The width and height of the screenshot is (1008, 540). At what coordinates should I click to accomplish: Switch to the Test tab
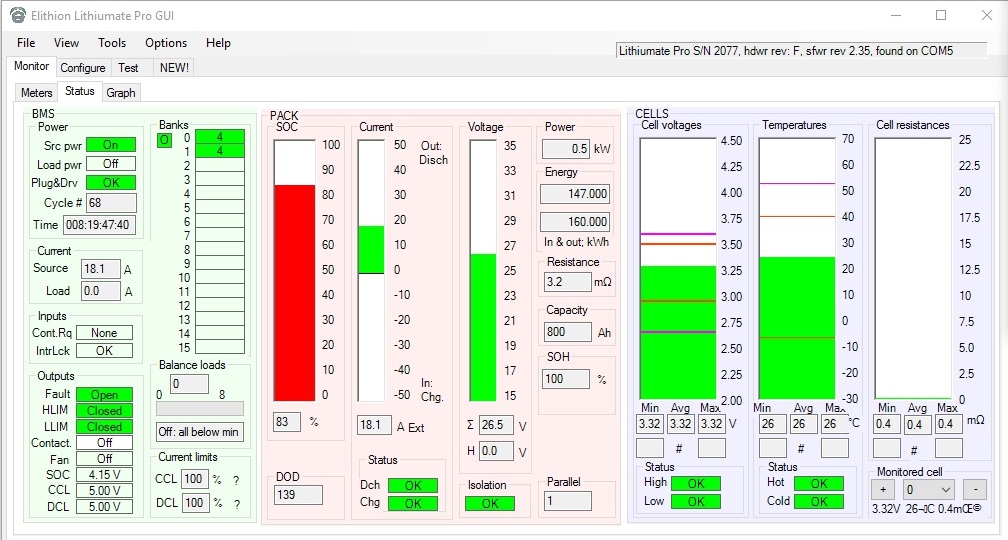tap(128, 68)
